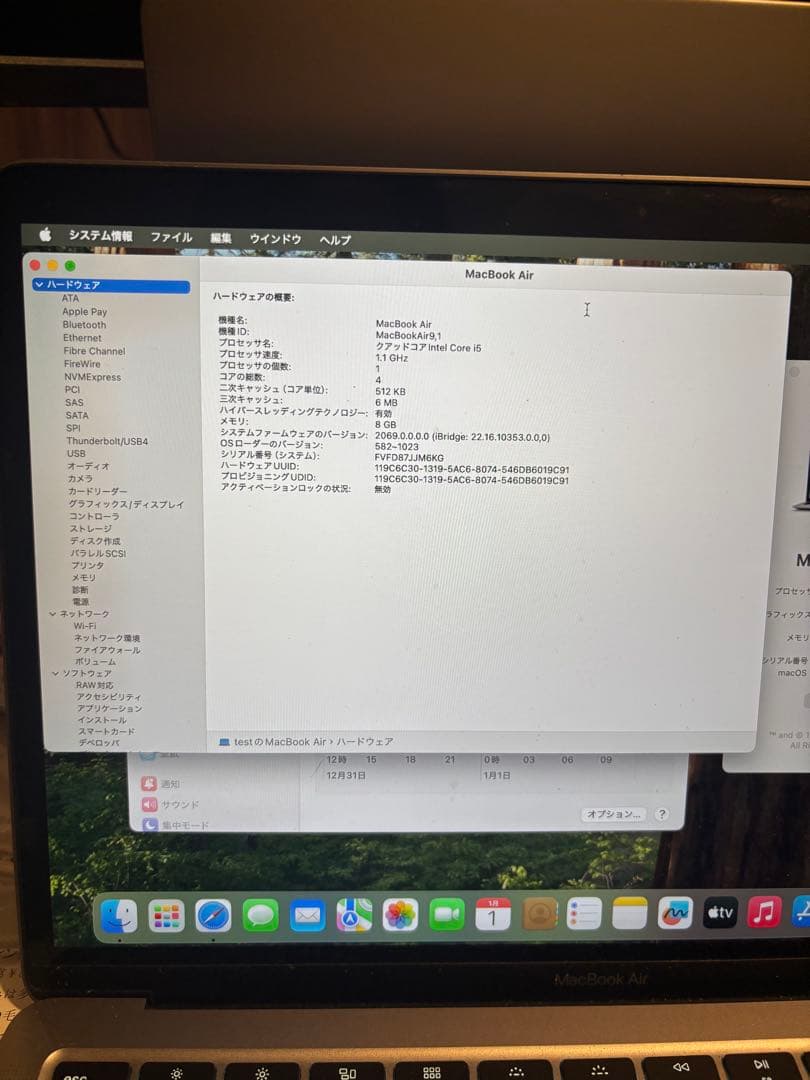Open the Mail app from the Dock
810x1080 pixels.
tap(306, 913)
